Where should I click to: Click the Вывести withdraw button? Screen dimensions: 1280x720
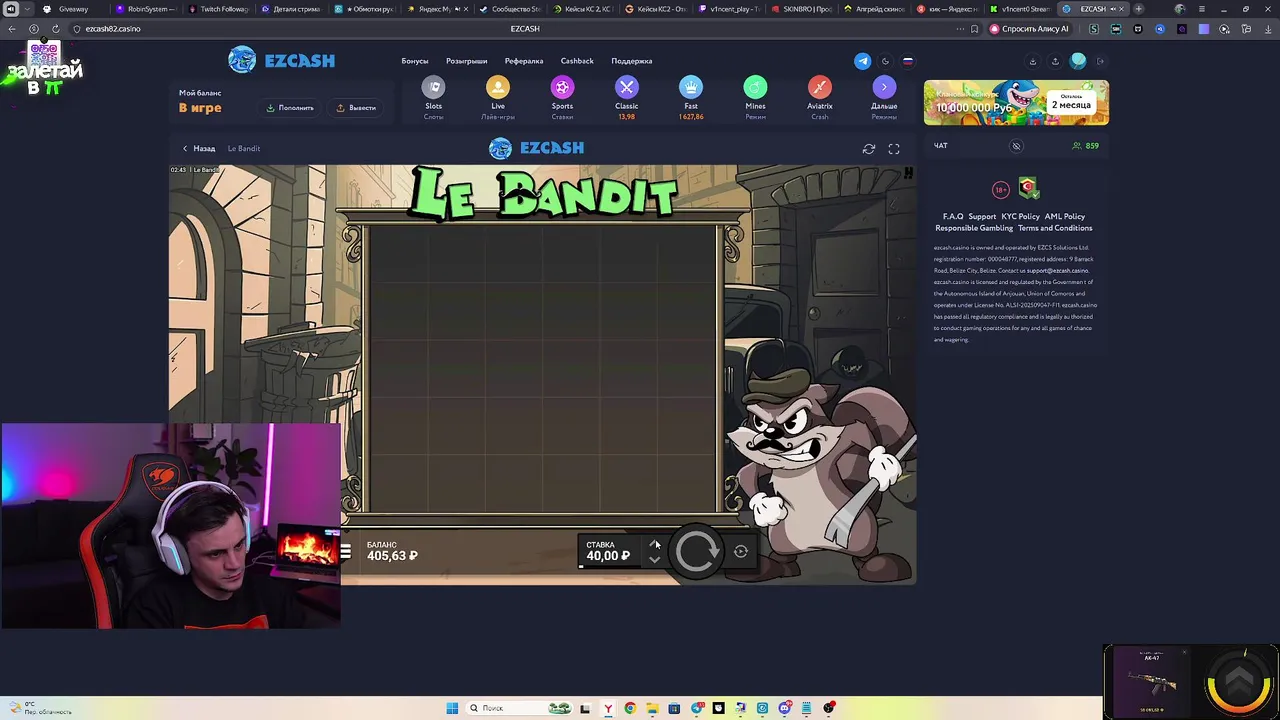pyautogui.click(x=357, y=108)
